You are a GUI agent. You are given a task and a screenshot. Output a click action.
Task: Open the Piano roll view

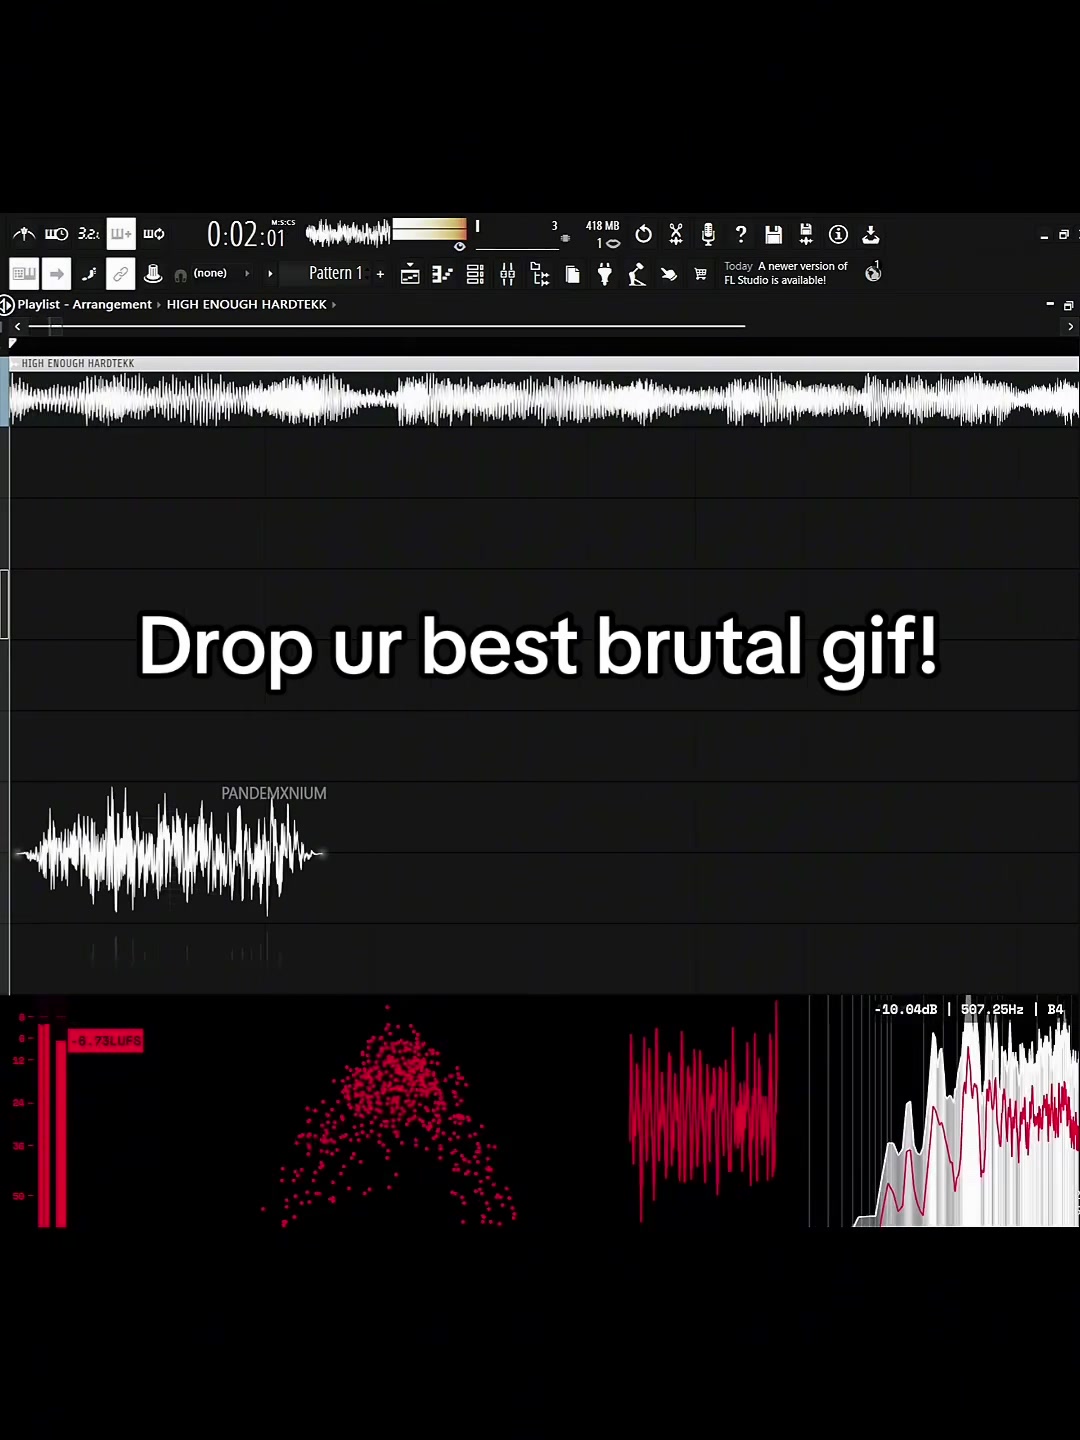442,274
